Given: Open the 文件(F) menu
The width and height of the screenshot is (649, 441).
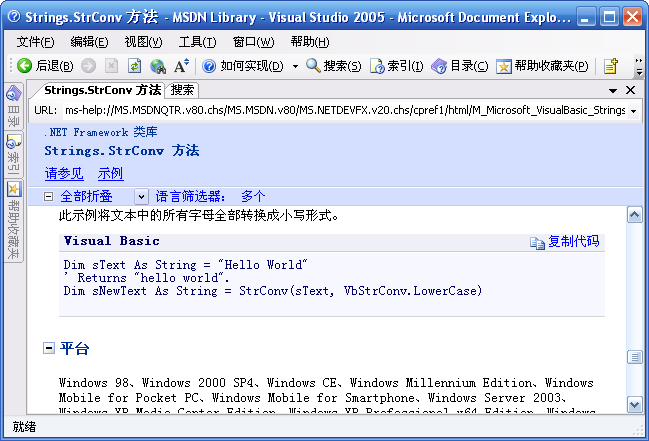Looking at the screenshot, I should pyautogui.click(x=35, y=42).
